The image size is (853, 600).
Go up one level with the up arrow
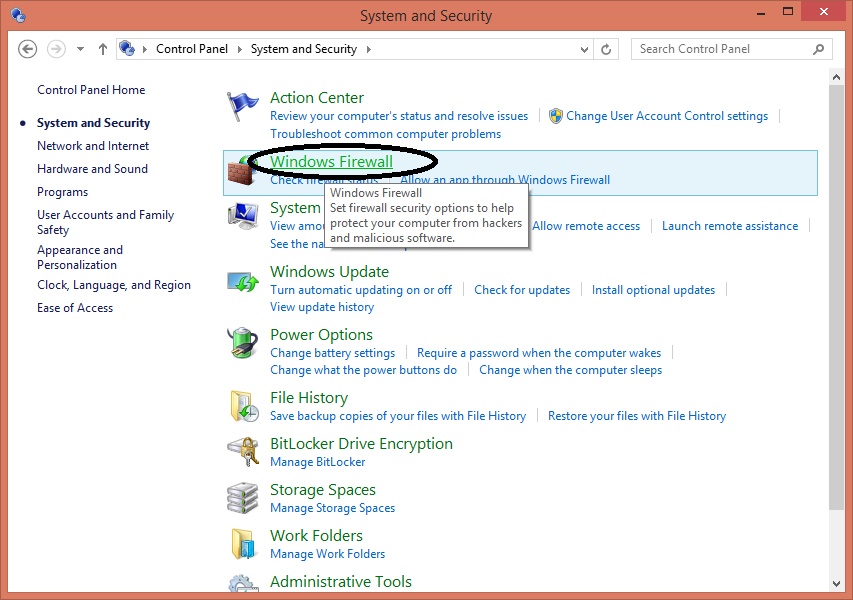(103, 49)
